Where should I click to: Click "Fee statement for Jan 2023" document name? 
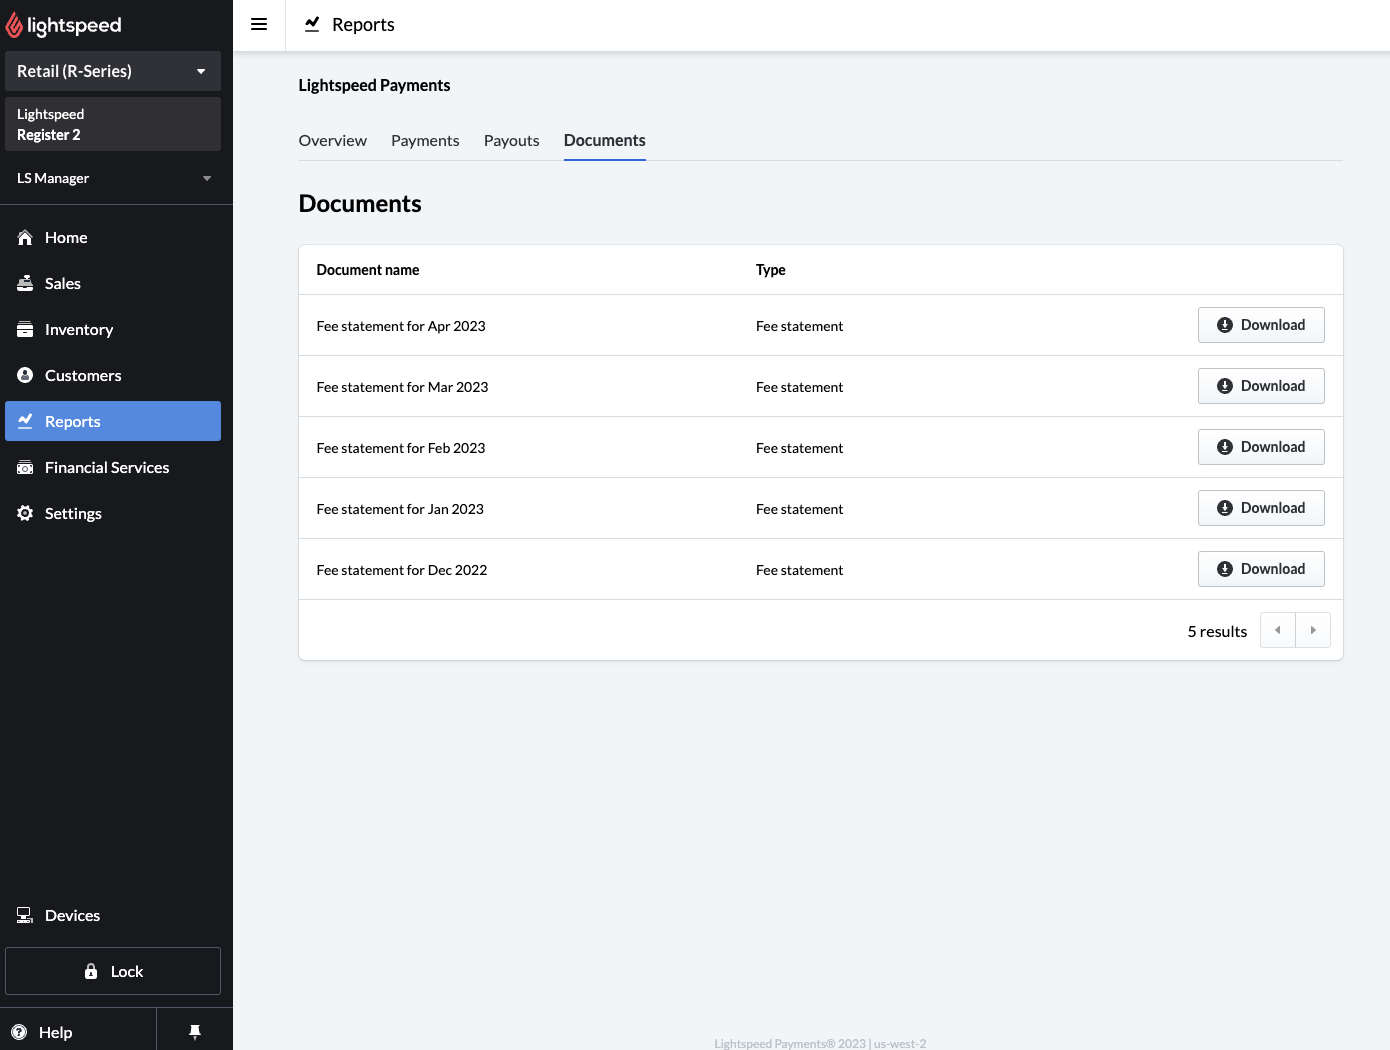pyautogui.click(x=400, y=509)
